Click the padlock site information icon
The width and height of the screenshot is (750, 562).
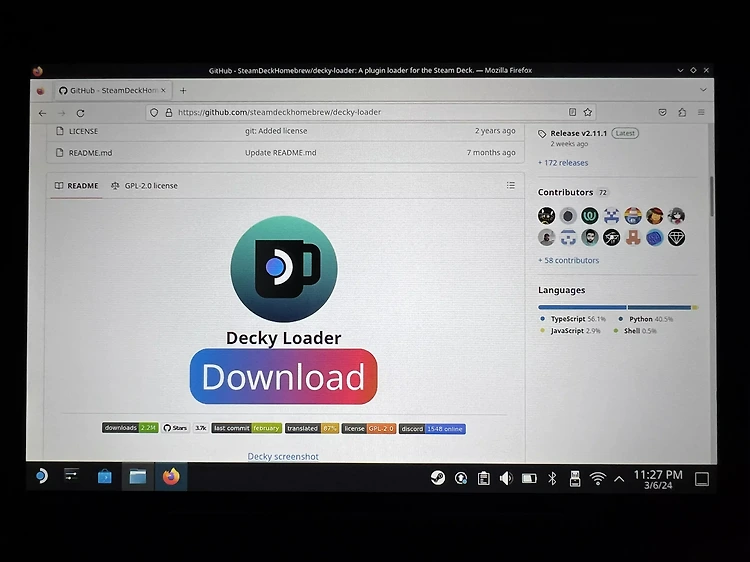click(168, 112)
